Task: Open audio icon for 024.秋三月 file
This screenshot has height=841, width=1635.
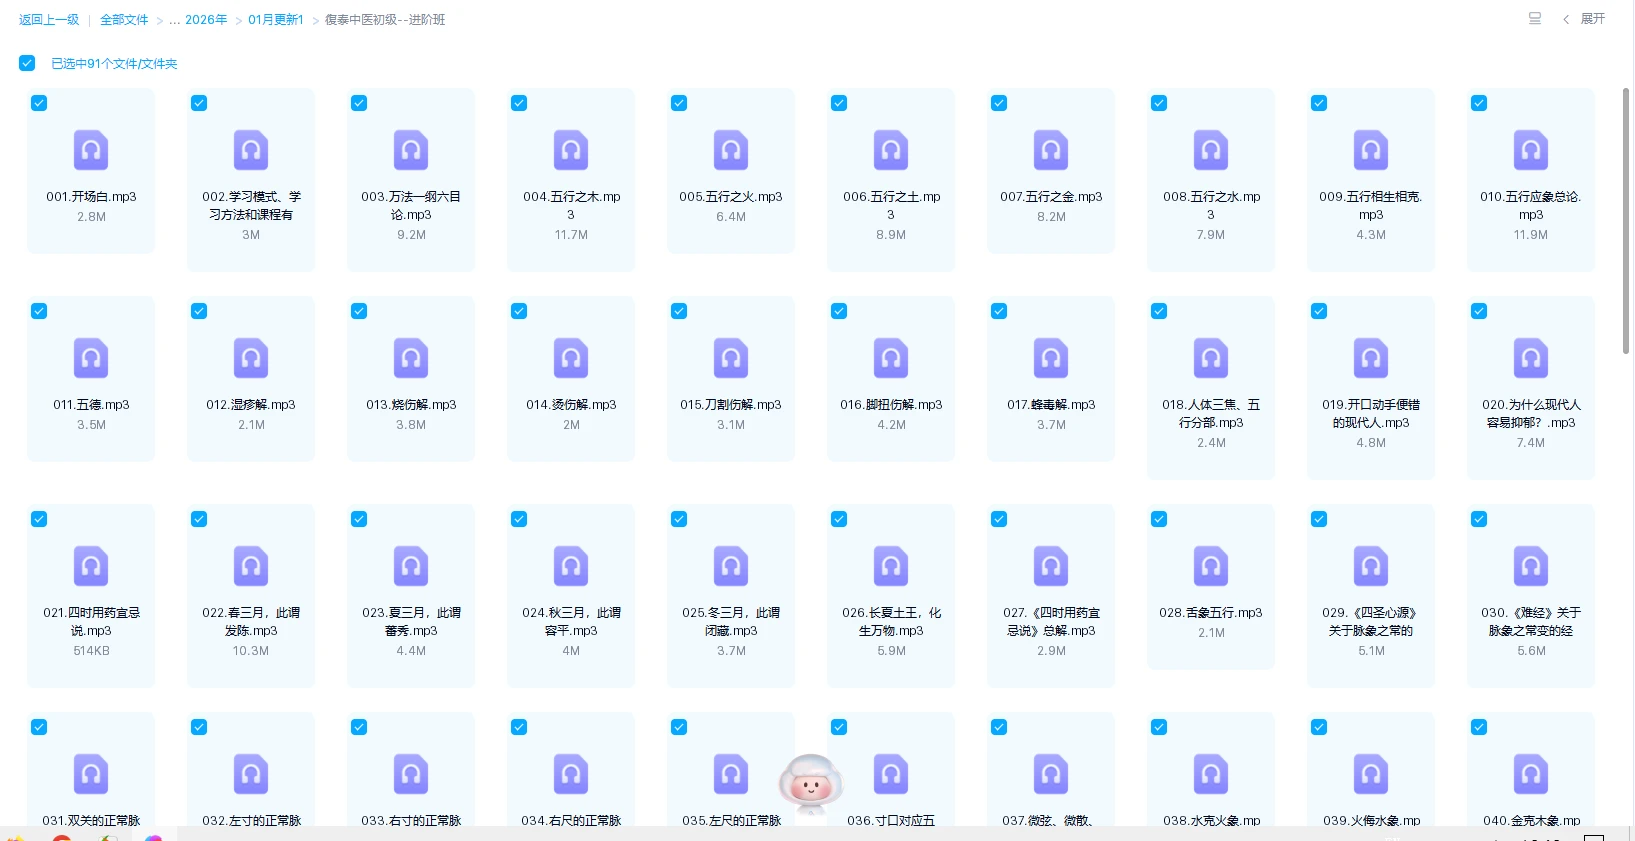Action: (x=571, y=567)
